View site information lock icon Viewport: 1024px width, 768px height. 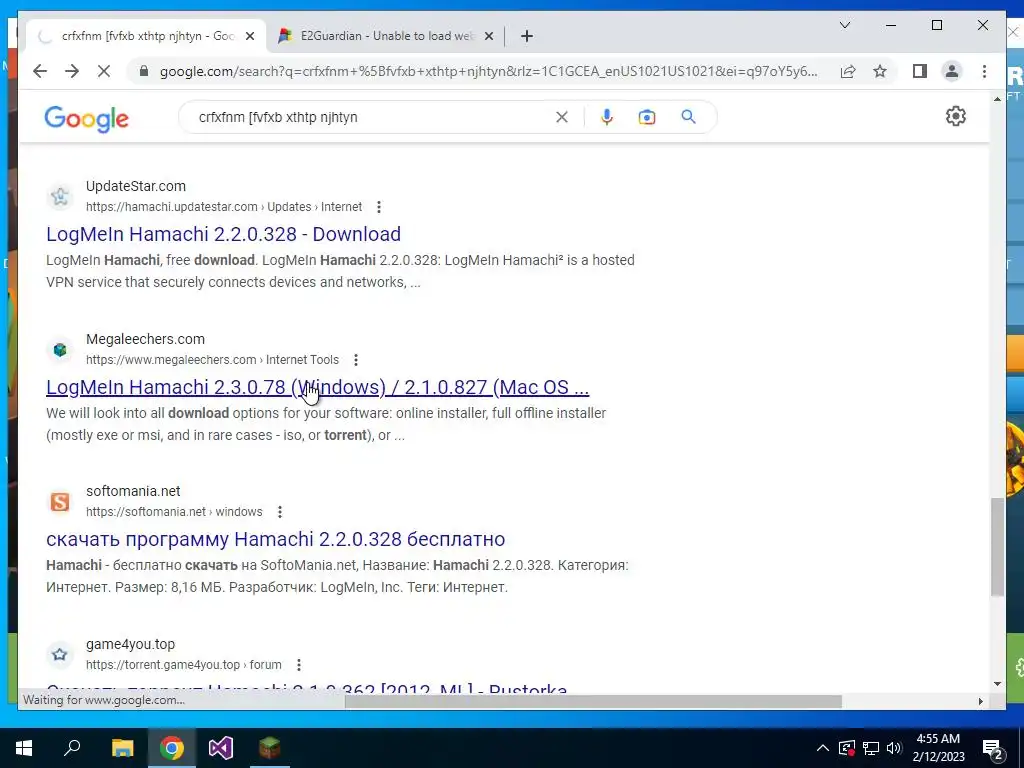point(144,71)
